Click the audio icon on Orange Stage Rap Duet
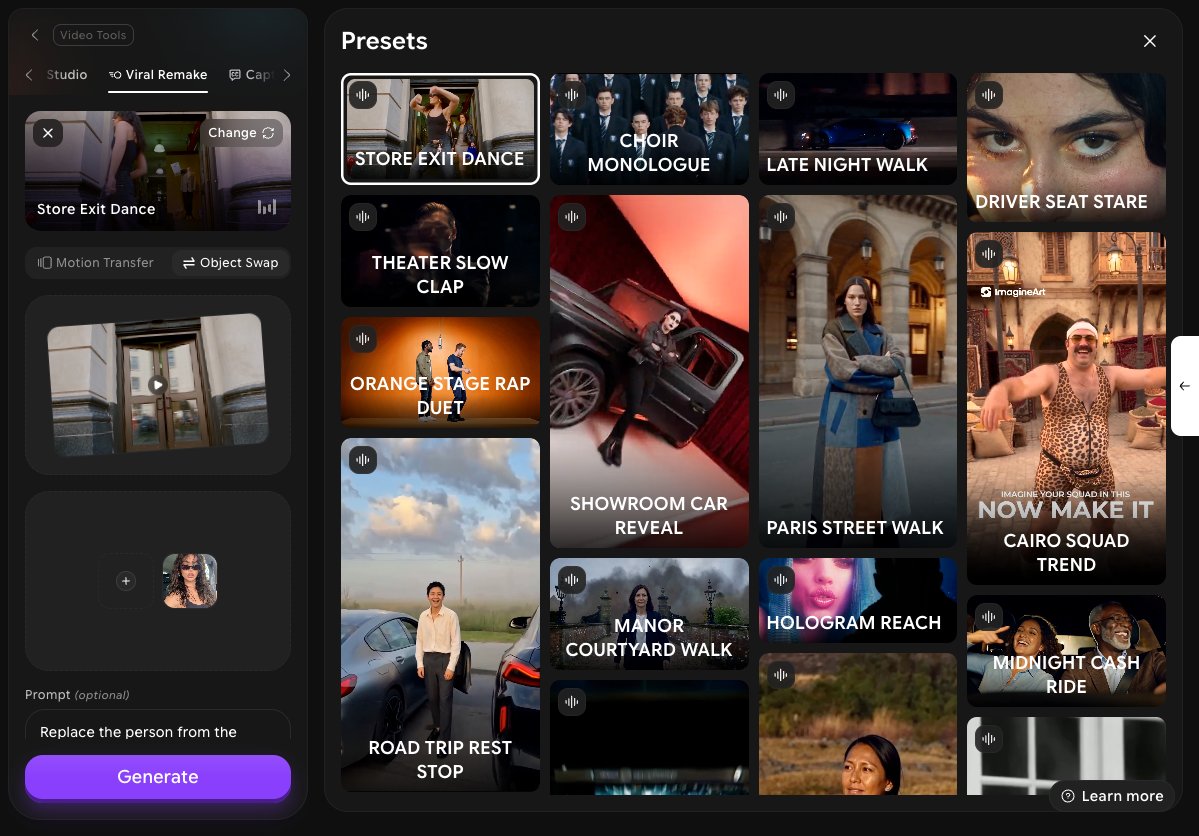Image resolution: width=1199 pixels, height=836 pixels. tap(362, 339)
